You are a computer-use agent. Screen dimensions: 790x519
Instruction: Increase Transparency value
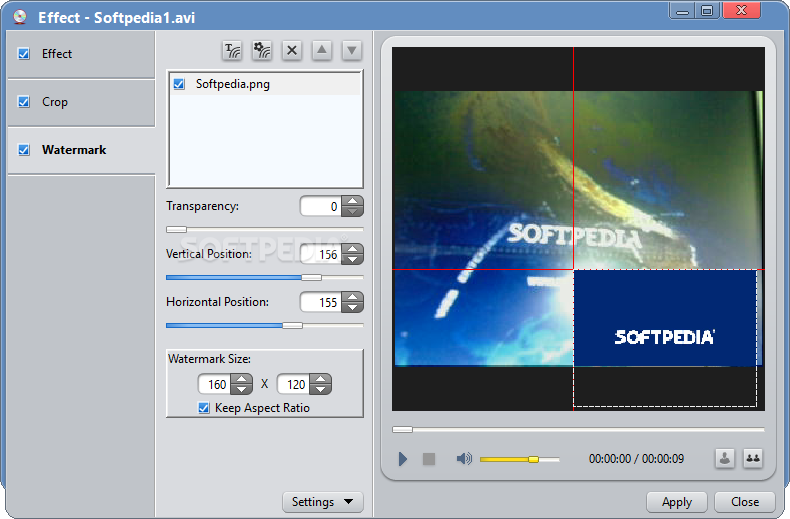pos(353,201)
